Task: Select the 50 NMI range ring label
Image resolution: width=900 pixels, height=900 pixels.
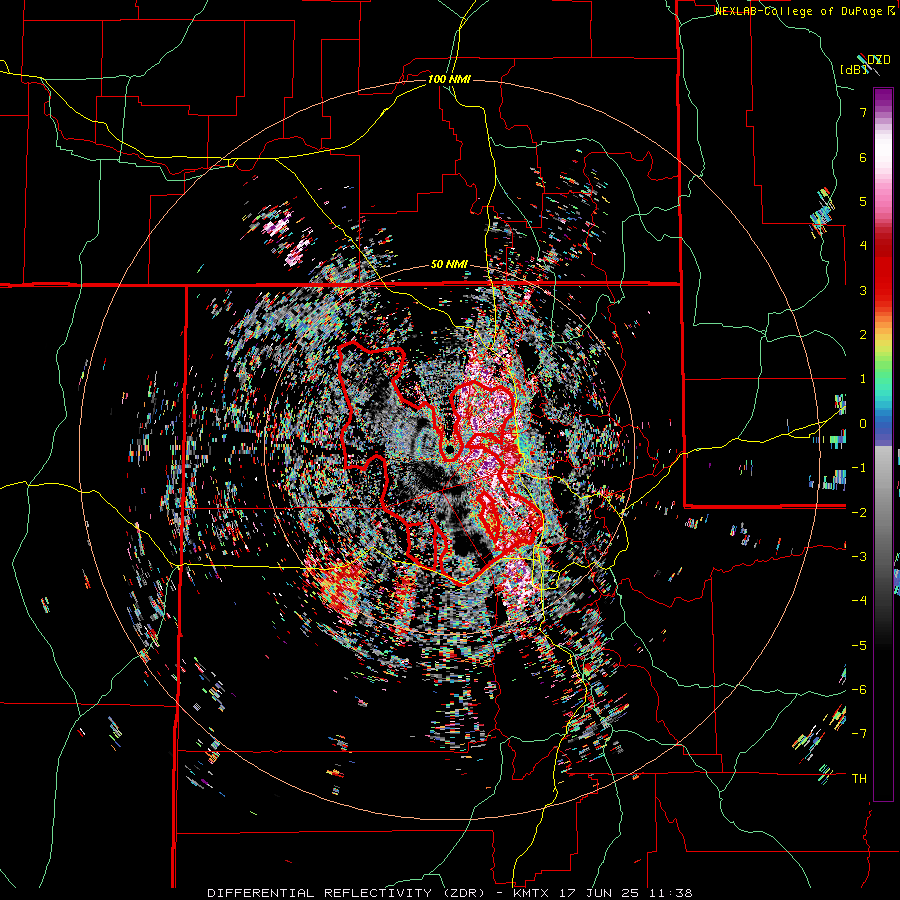Action: [x=449, y=265]
